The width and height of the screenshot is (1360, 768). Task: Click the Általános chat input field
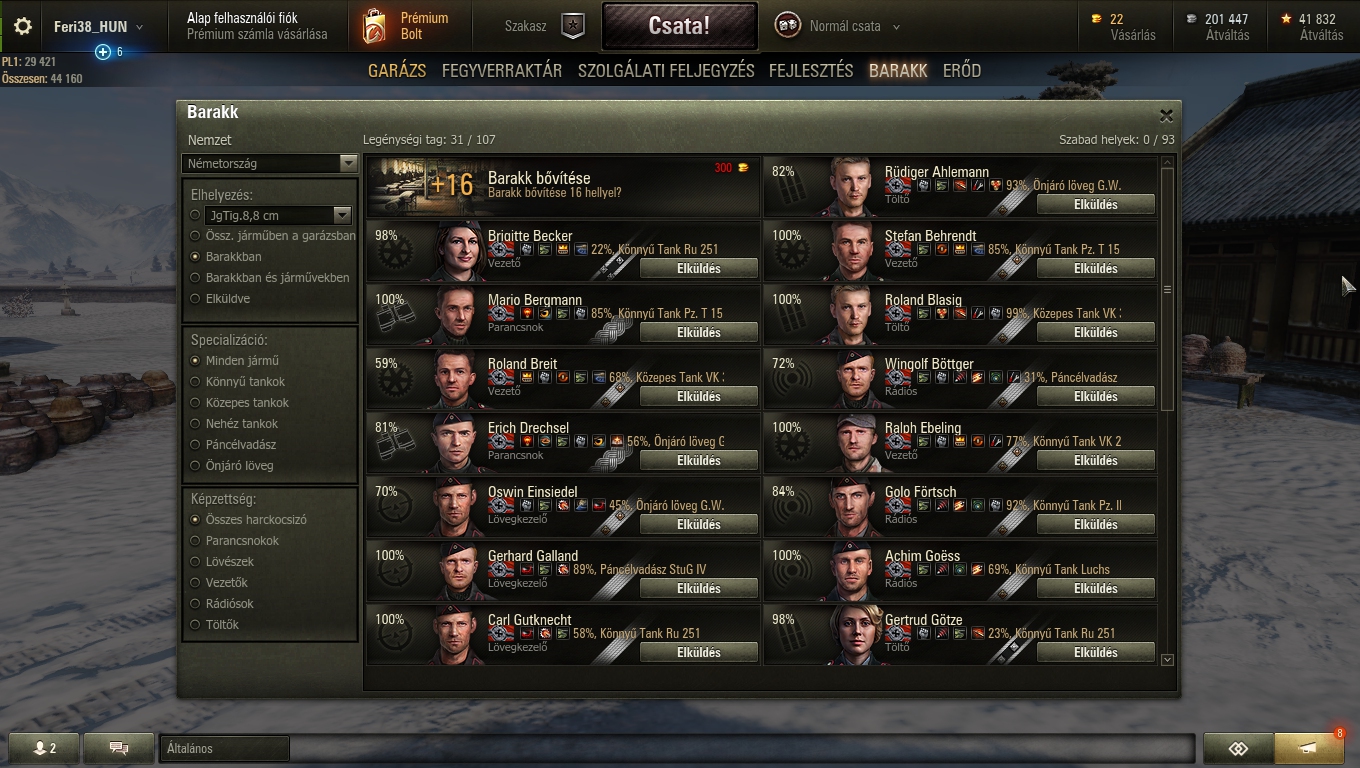point(225,748)
